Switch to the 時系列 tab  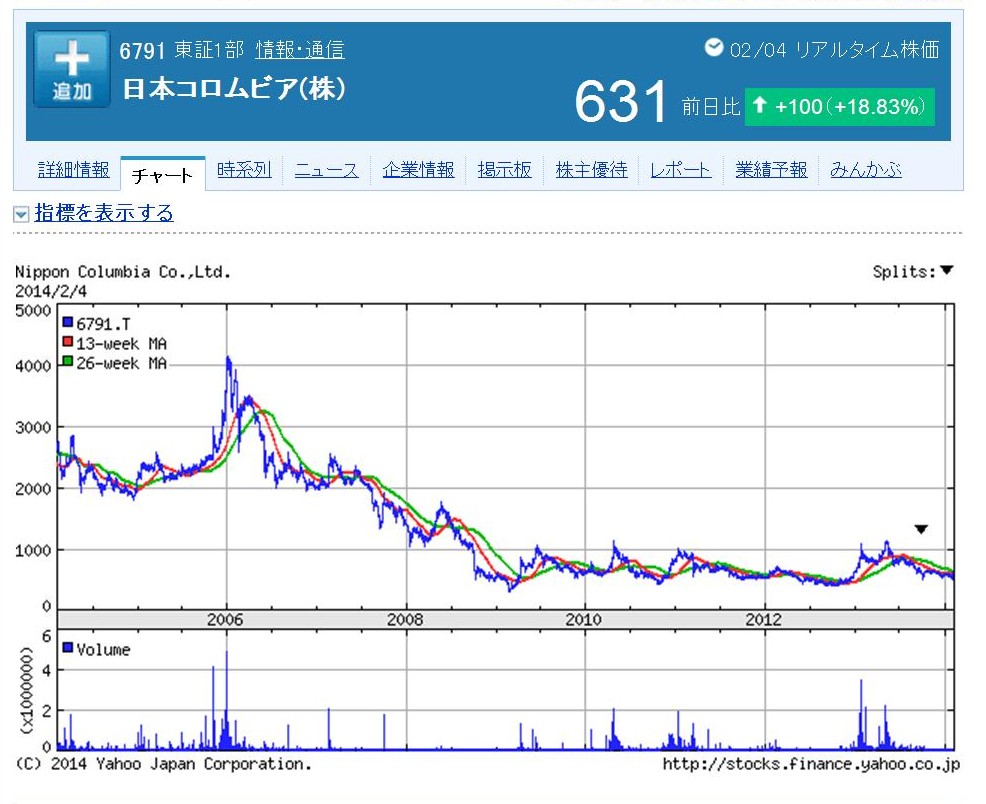coord(244,170)
